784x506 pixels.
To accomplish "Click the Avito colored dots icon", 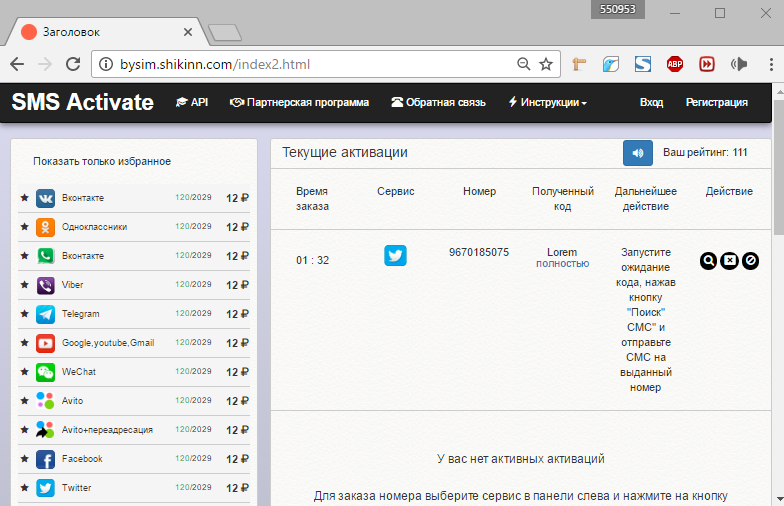I will click(45, 401).
